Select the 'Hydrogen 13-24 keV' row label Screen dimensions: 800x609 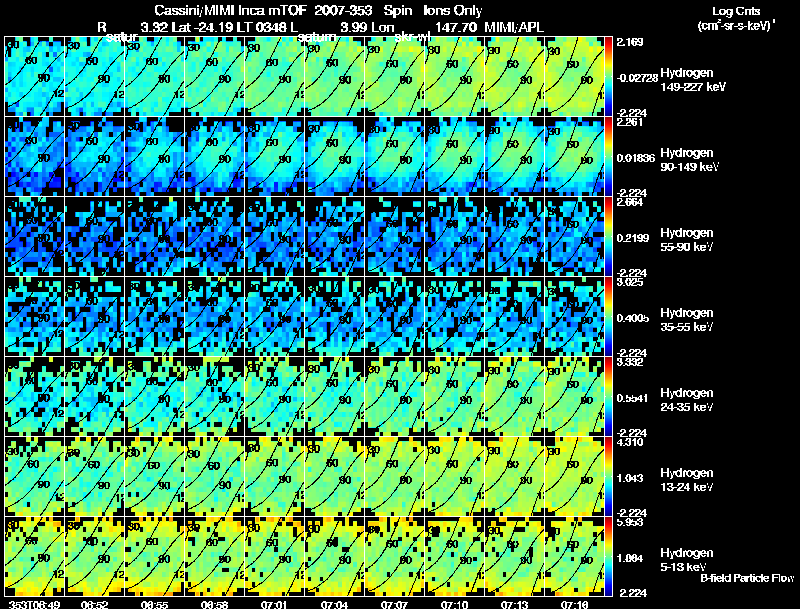click(x=687, y=480)
